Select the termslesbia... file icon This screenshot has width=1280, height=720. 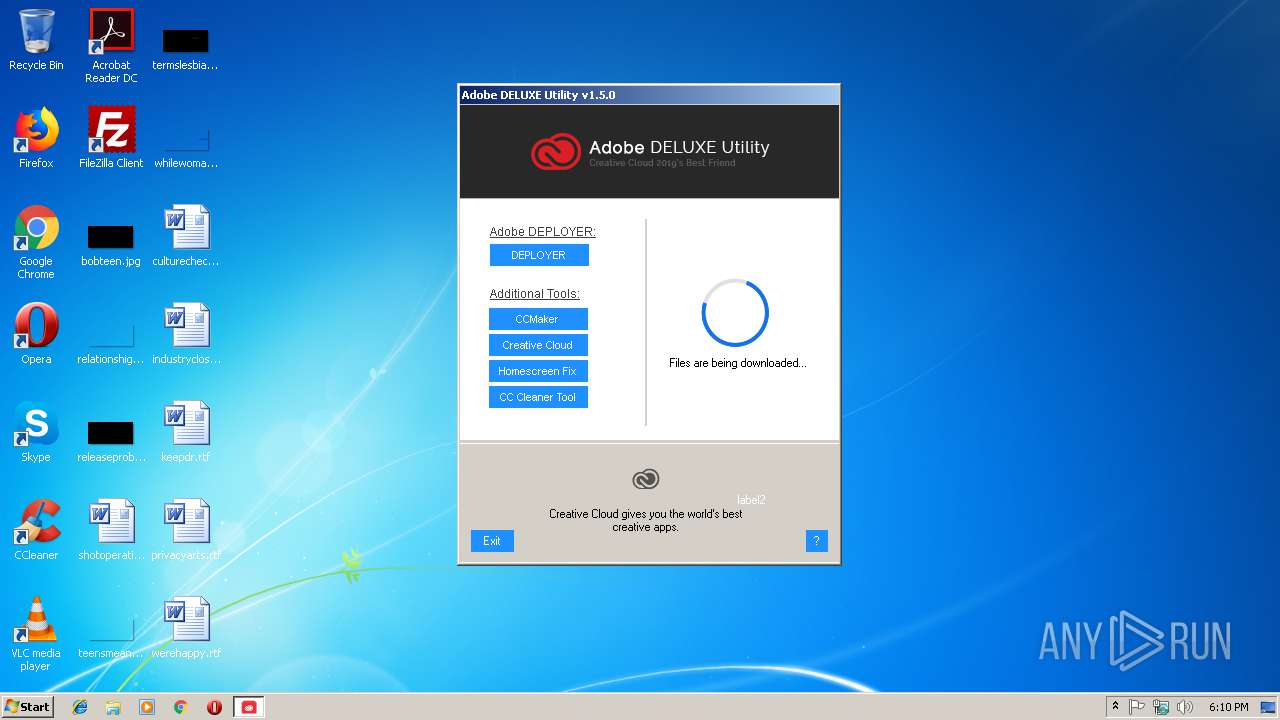186,47
